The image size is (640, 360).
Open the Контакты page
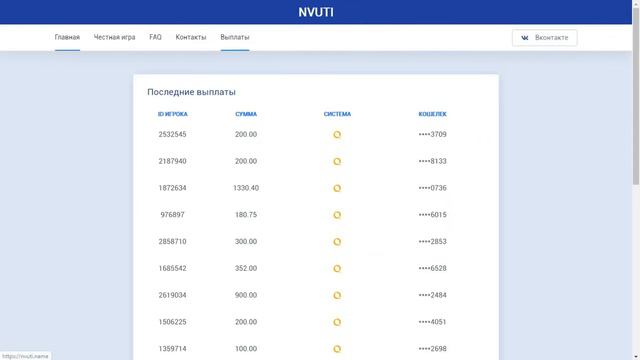pyautogui.click(x=191, y=37)
